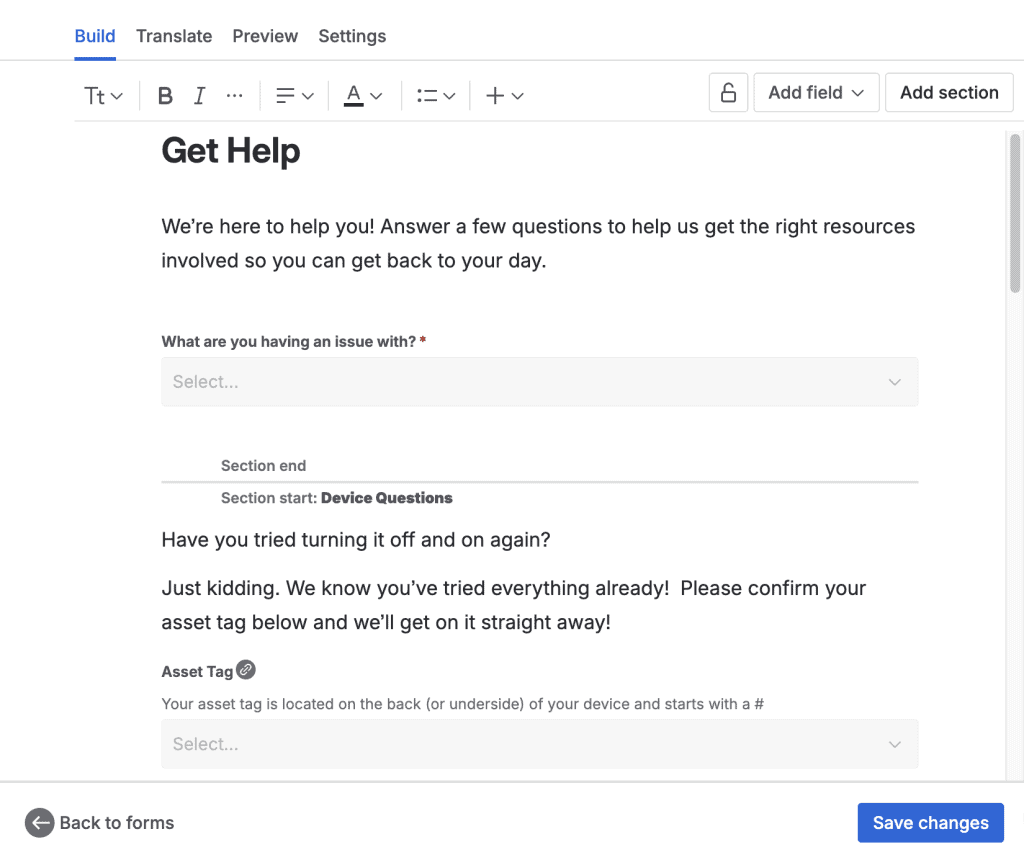Viewport: 1024px width, 860px height.
Task: Switch to the Translate tab
Action: tap(174, 36)
